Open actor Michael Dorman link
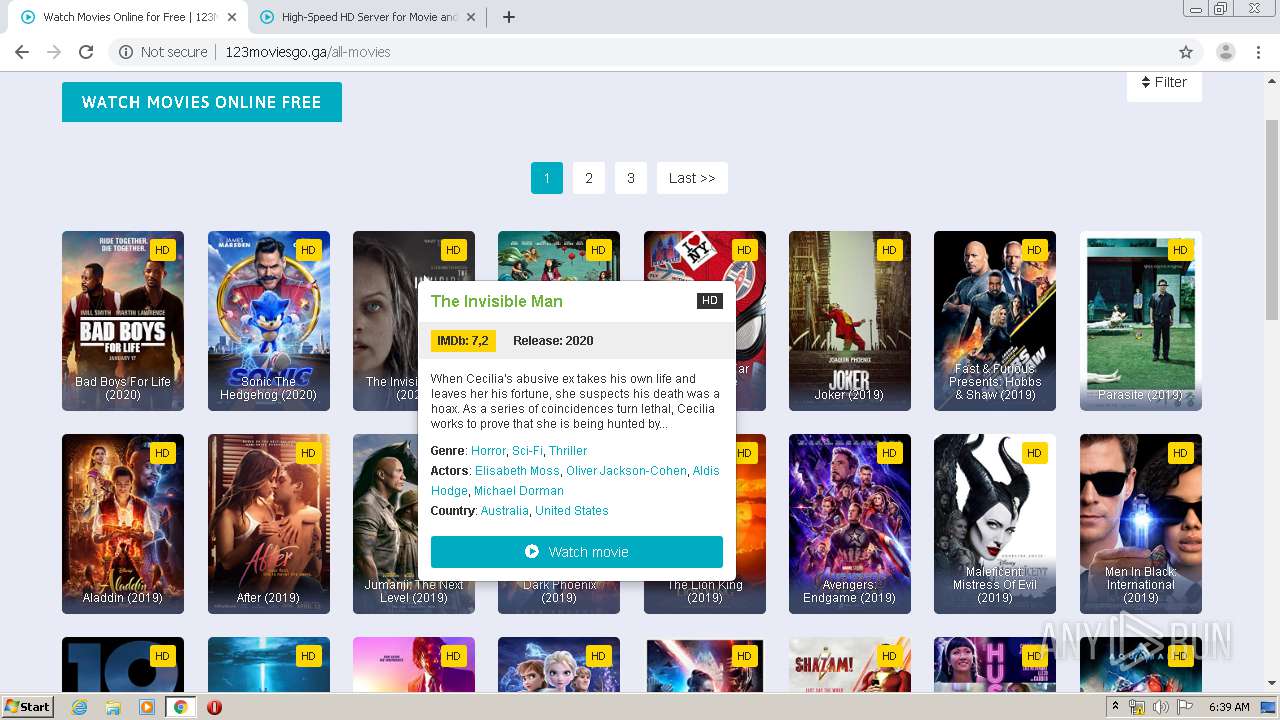The image size is (1280, 720). coord(519,491)
